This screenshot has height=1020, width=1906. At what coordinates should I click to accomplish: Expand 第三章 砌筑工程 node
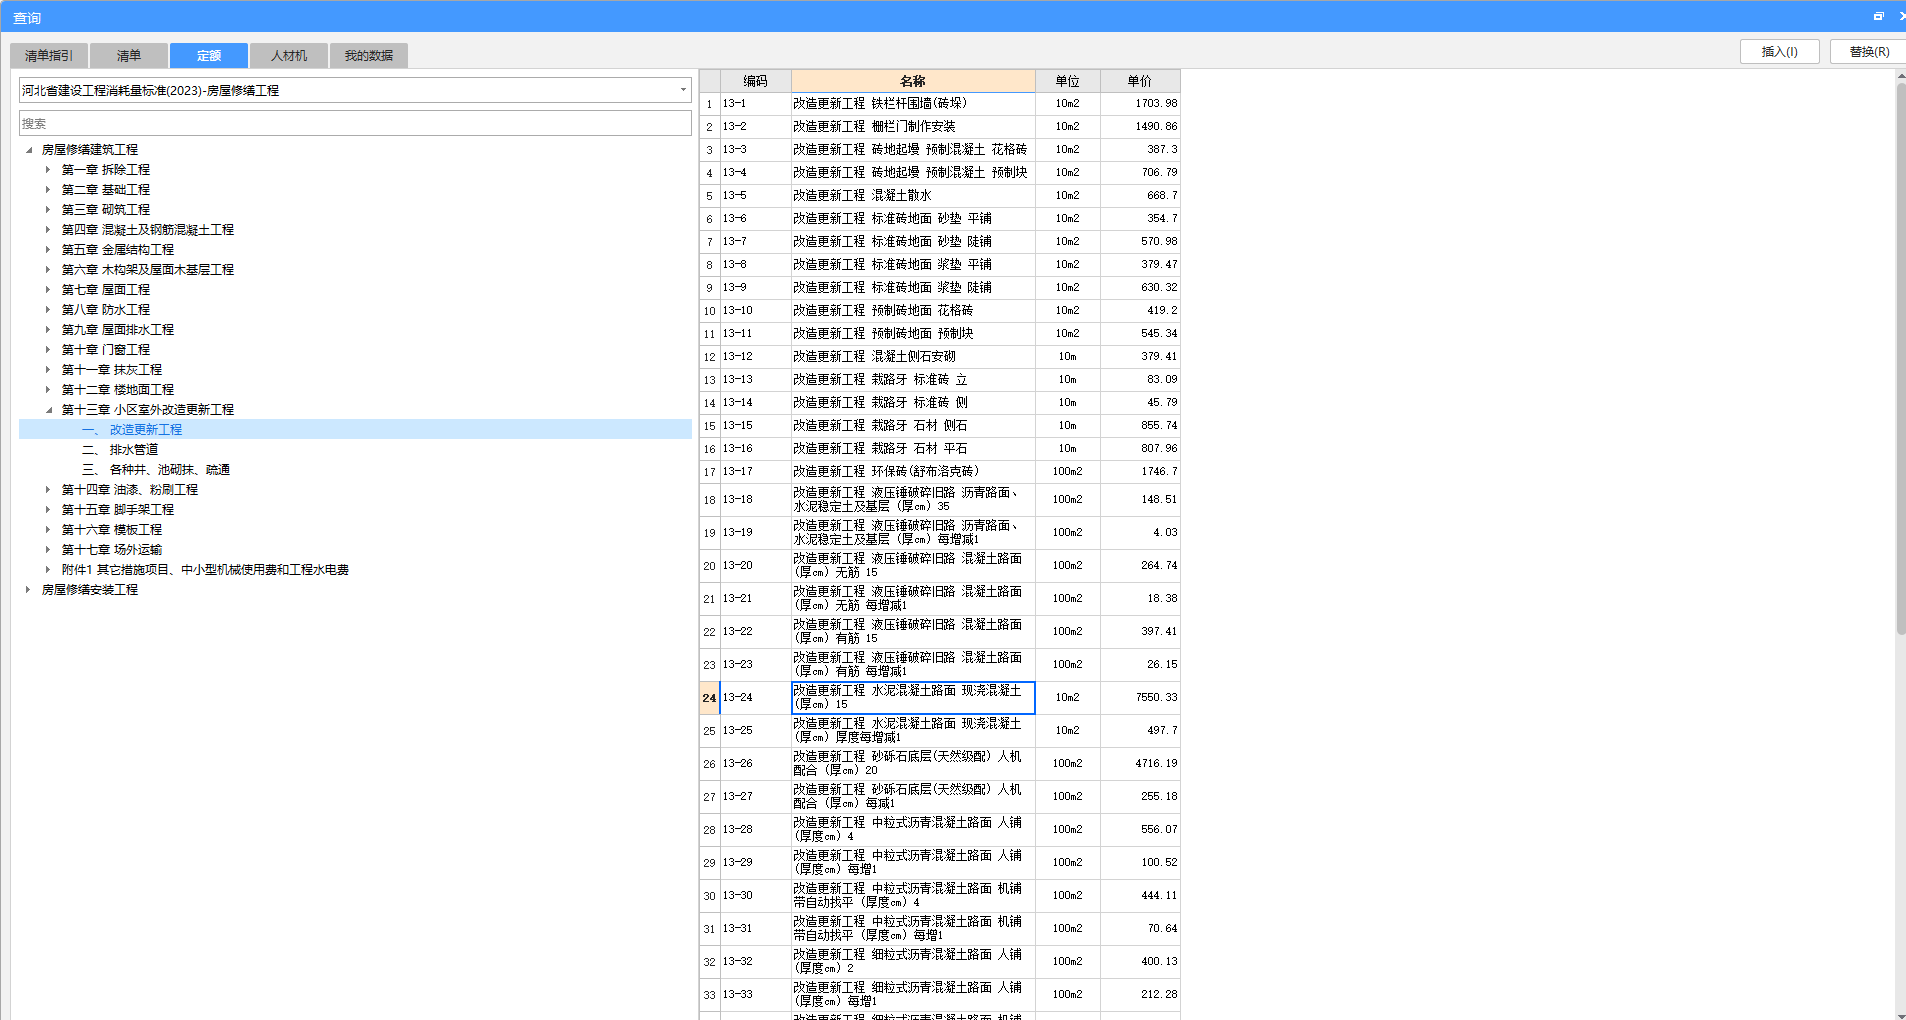point(47,210)
